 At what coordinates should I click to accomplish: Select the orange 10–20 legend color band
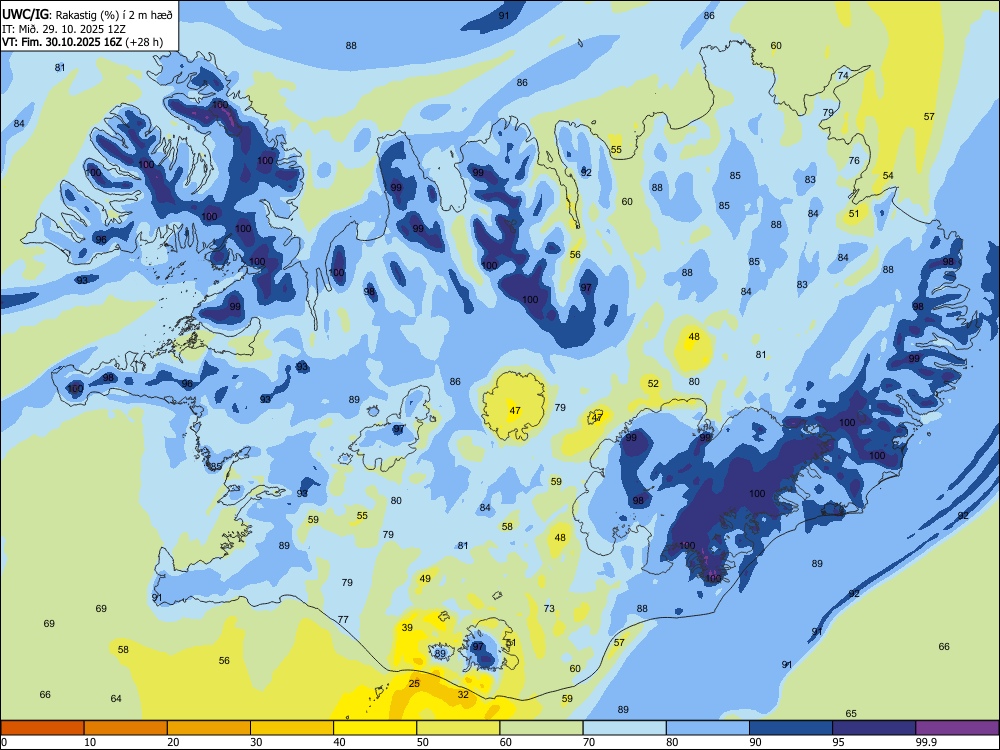[126, 728]
